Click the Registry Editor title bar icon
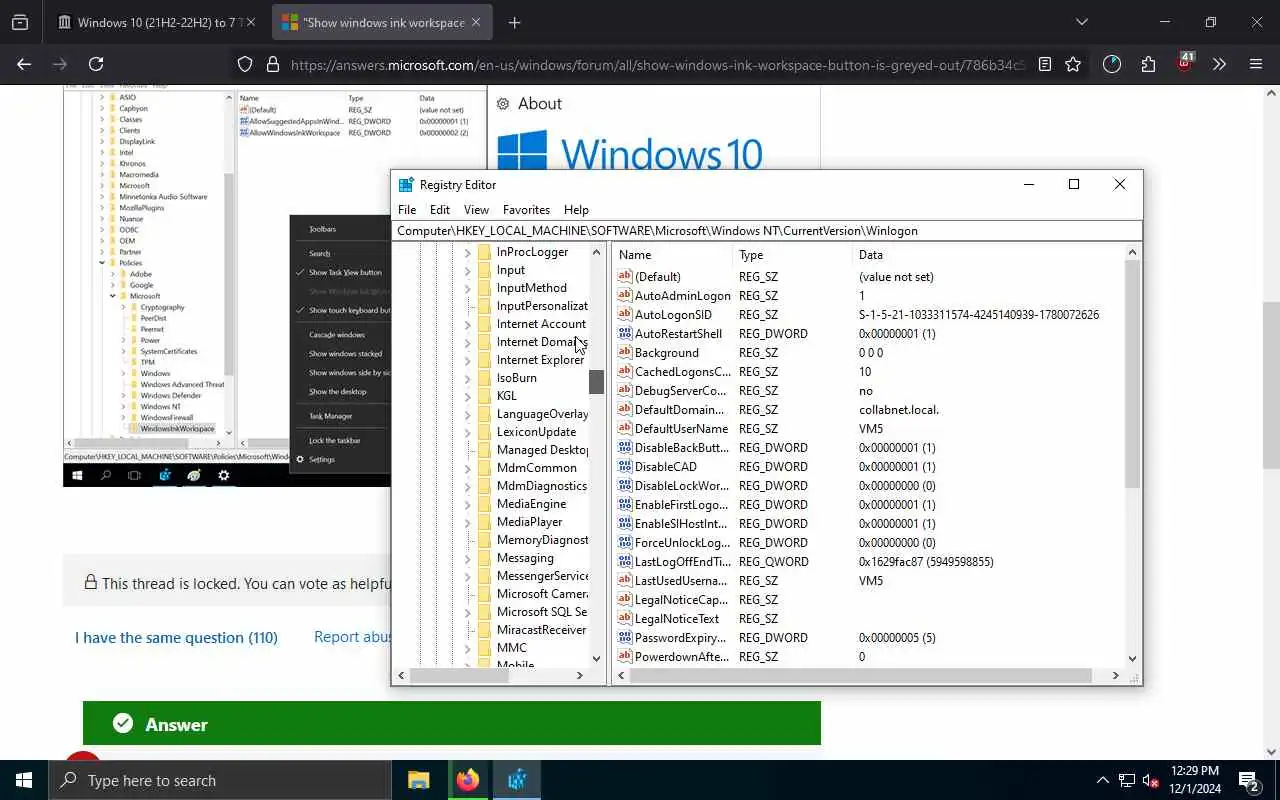The image size is (1280, 800). 406,185
